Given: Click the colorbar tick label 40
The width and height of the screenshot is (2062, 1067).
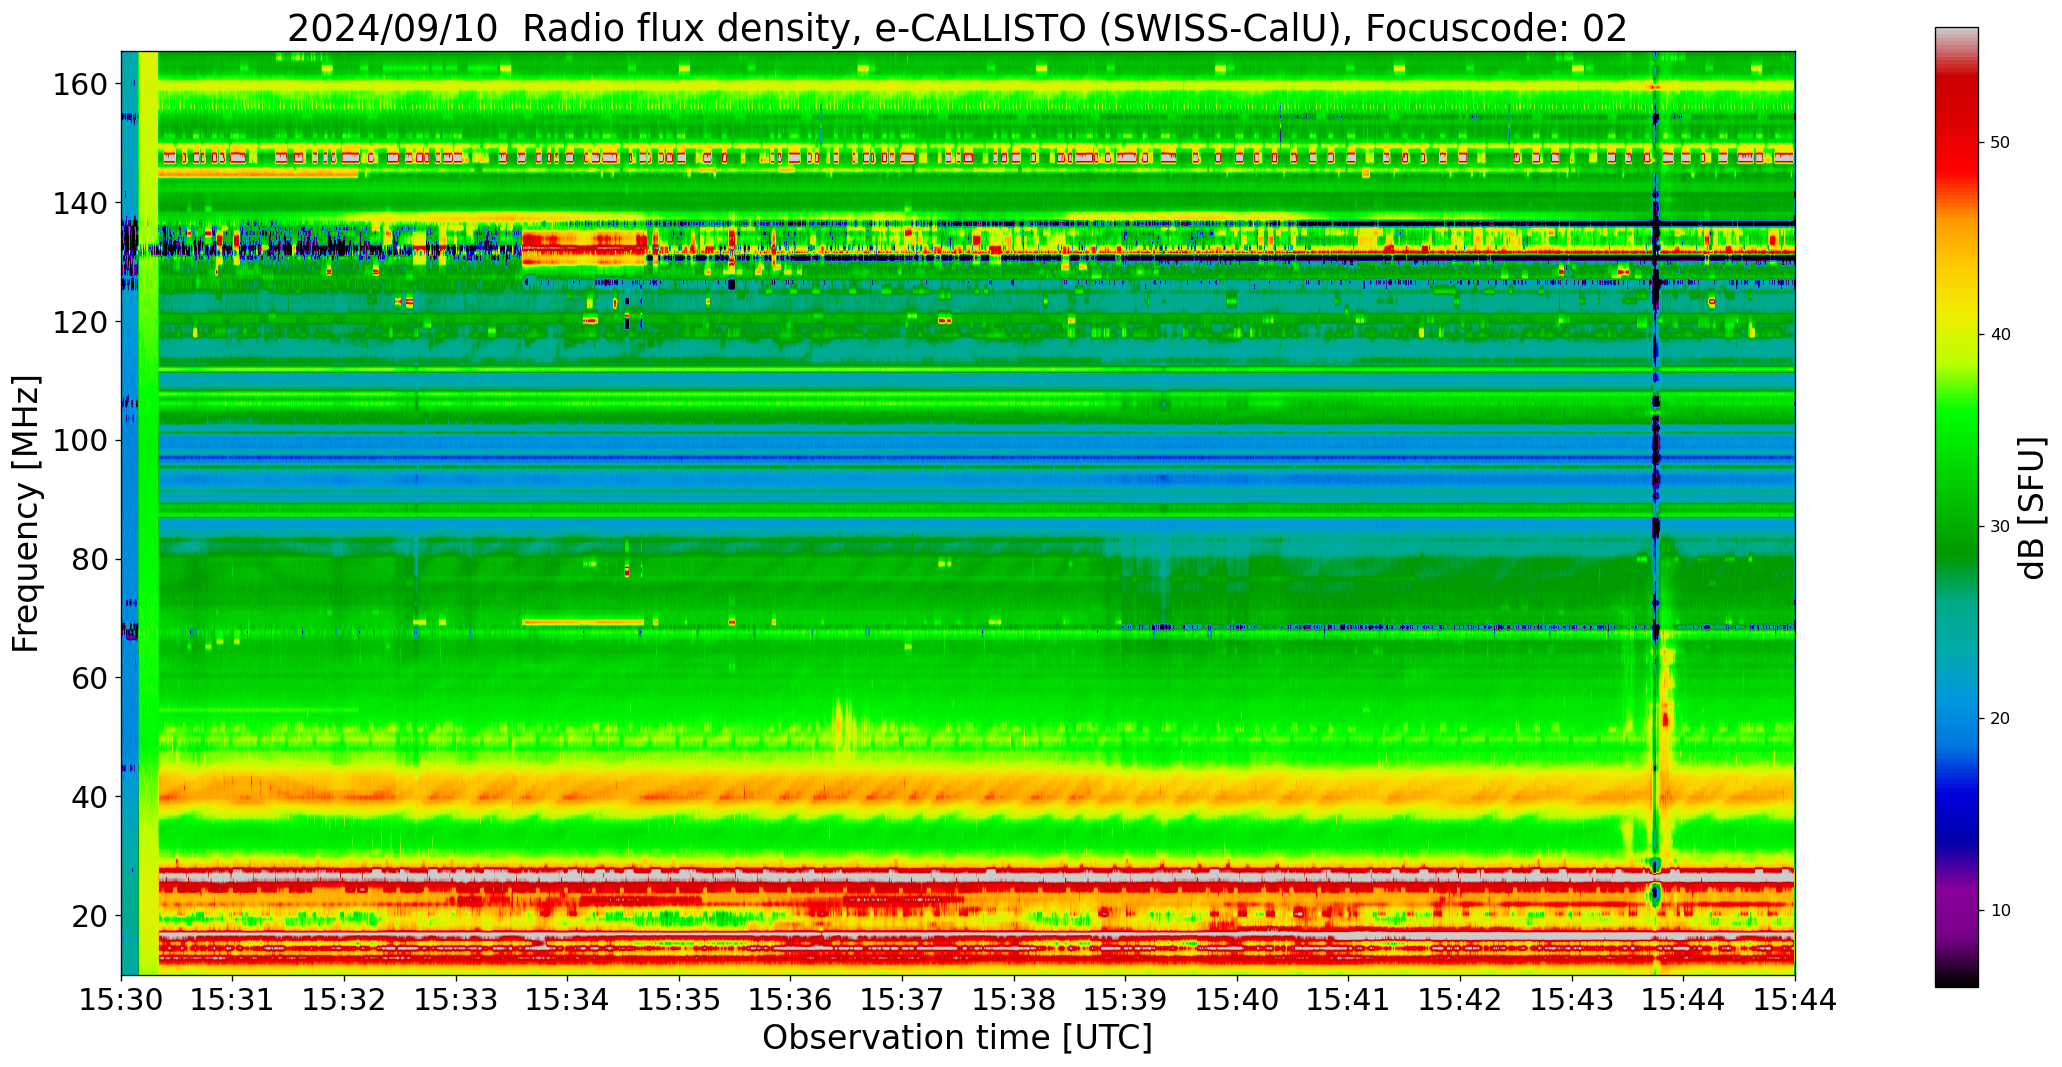Looking at the screenshot, I should click(2000, 335).
